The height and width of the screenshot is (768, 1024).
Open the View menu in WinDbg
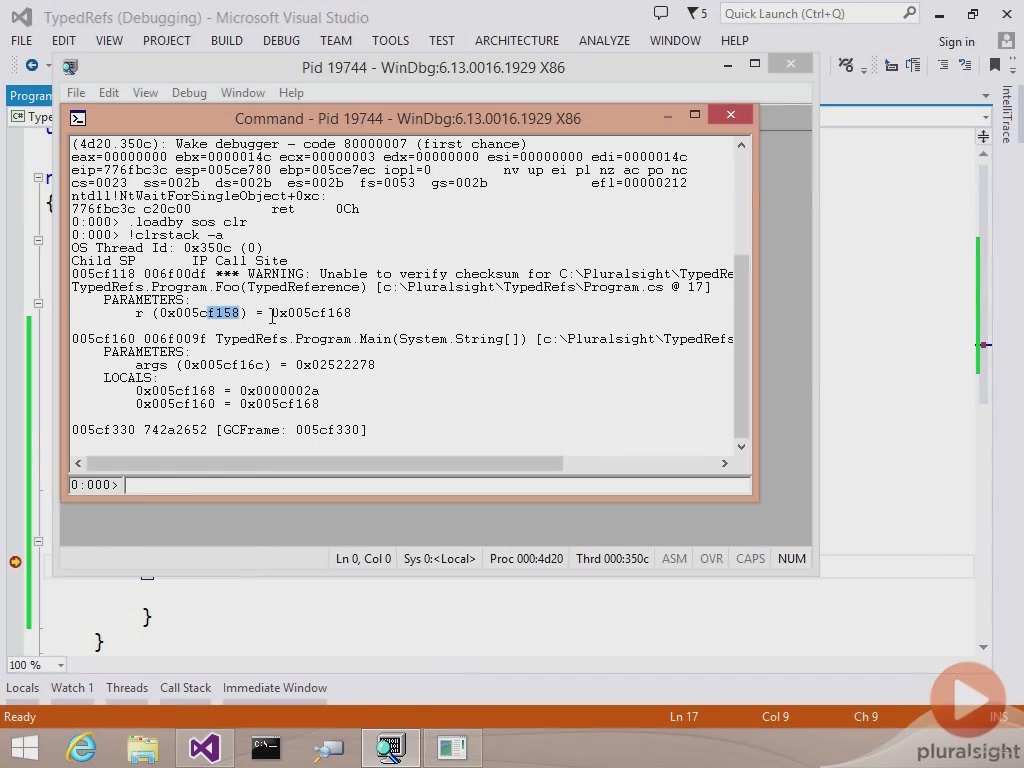(145, 93)
